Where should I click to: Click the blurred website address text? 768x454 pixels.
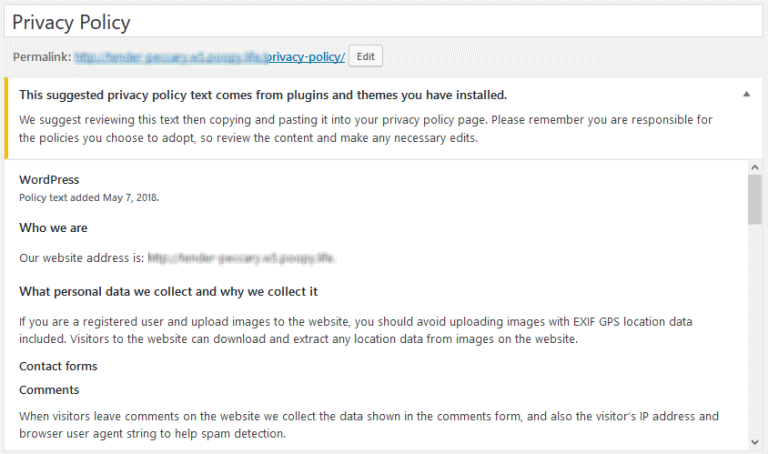point(241,258)
